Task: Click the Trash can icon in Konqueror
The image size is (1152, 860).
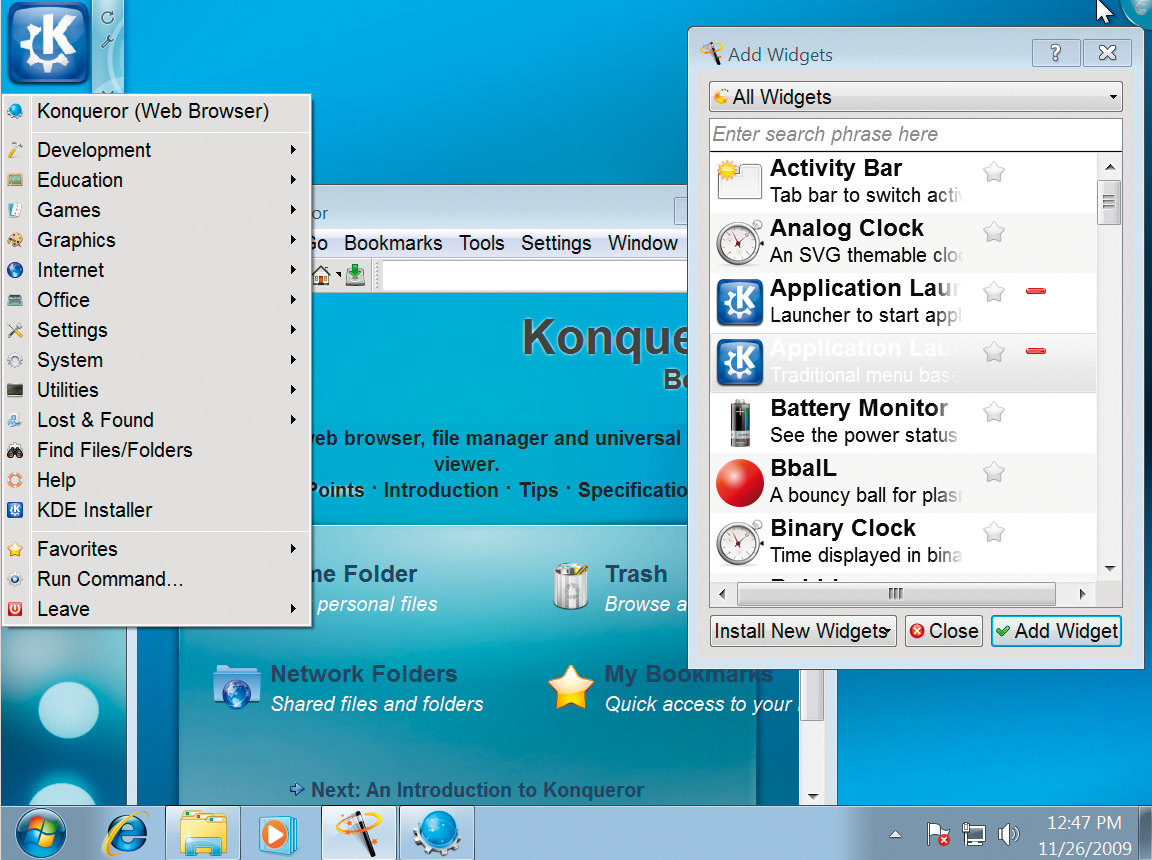Action: pyautogui.click(x=572, y=585)
